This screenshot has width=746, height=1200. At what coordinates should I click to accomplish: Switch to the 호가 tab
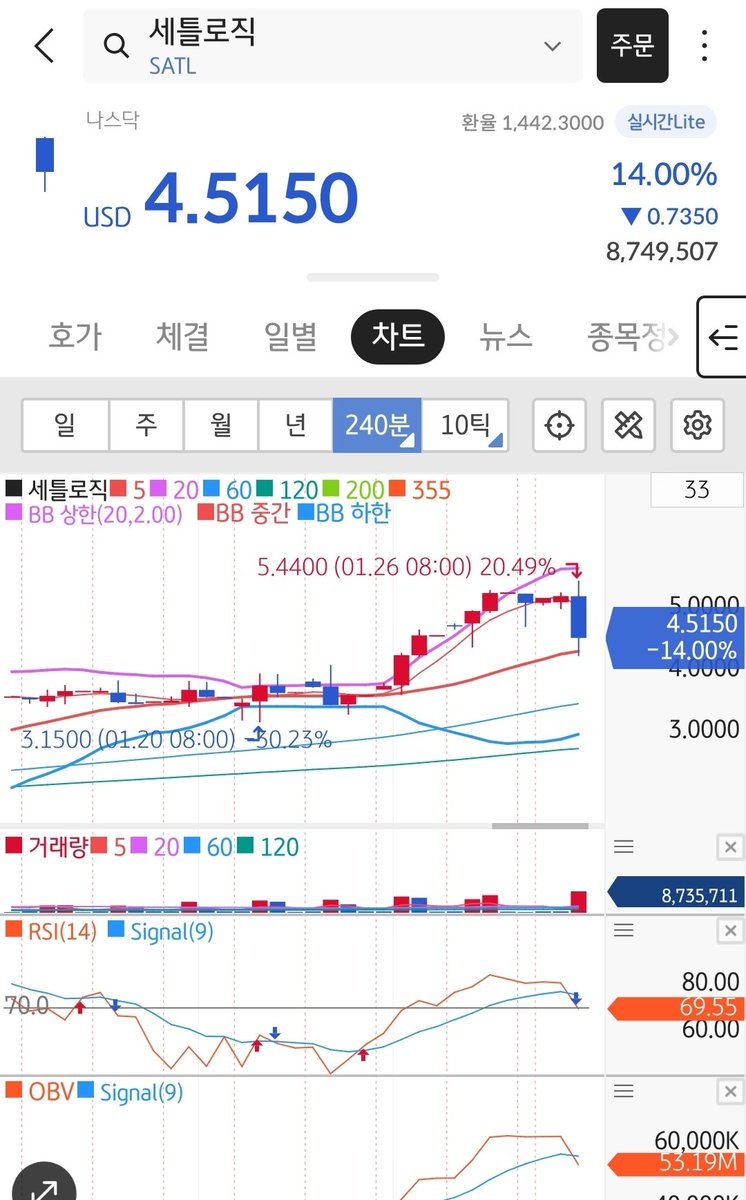tap(75, 336)
